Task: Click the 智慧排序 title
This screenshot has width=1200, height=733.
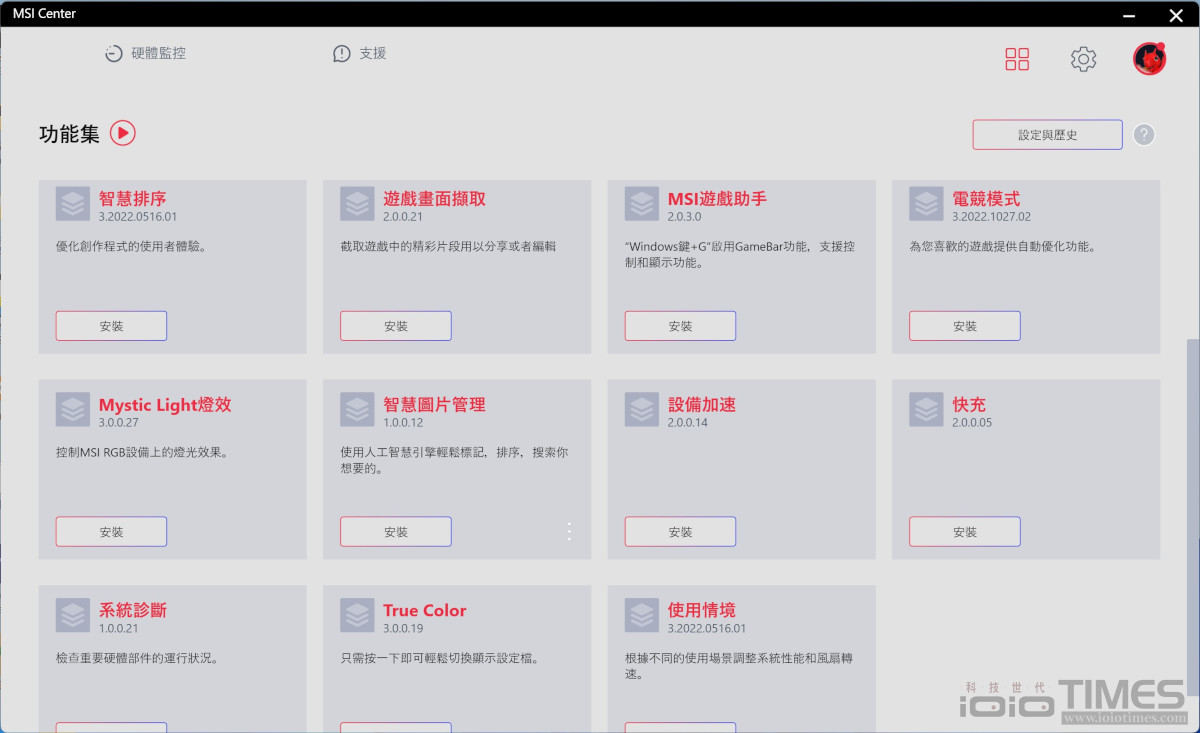Action: (132, 199)
